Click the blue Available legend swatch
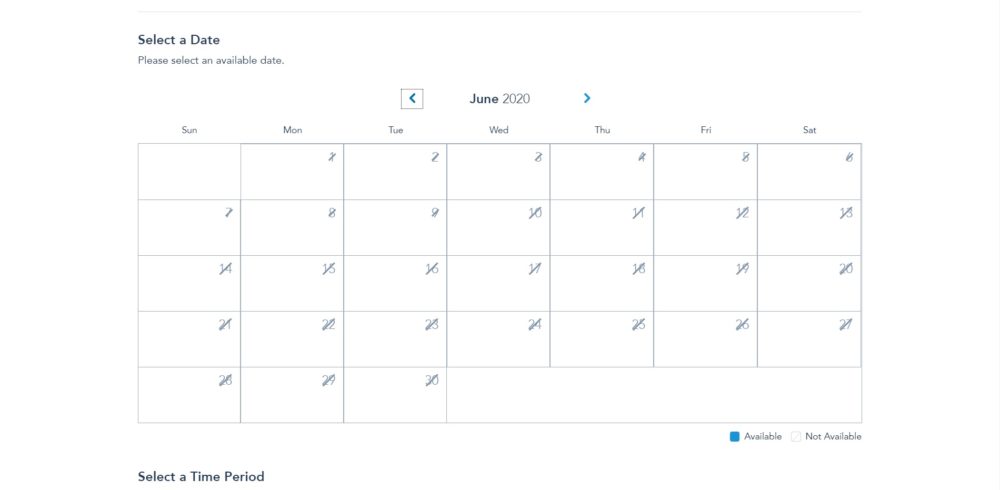Screen dimensions: 1000x490 point(735,436)
